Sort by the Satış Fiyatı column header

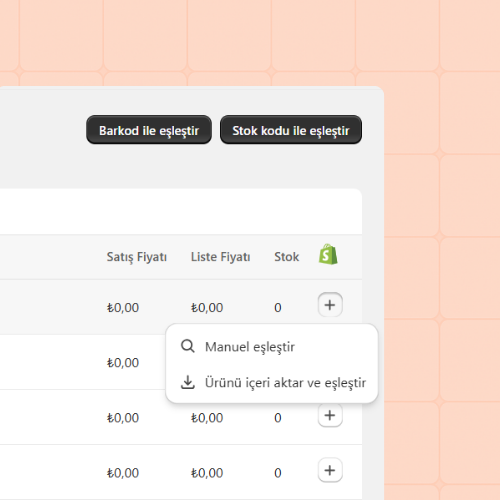tap(137, 257)
